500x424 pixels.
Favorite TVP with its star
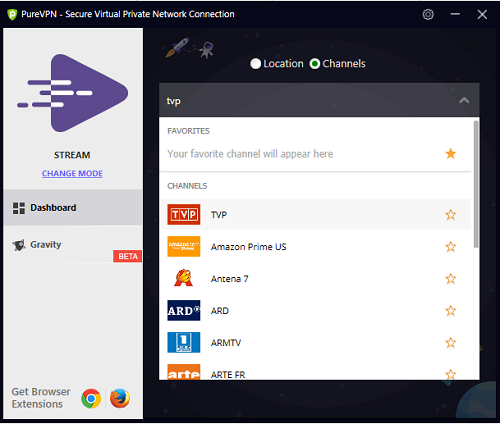click(451, 215)
